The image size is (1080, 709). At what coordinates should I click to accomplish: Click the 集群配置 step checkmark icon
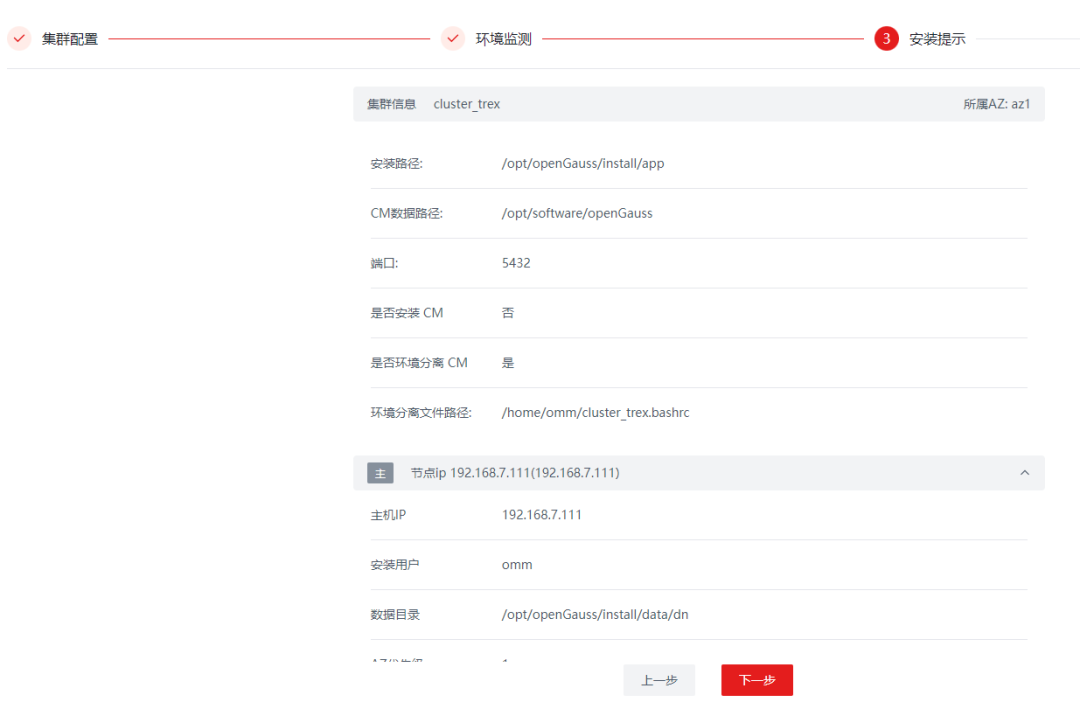pyautogui.click(x=19, y=39)
